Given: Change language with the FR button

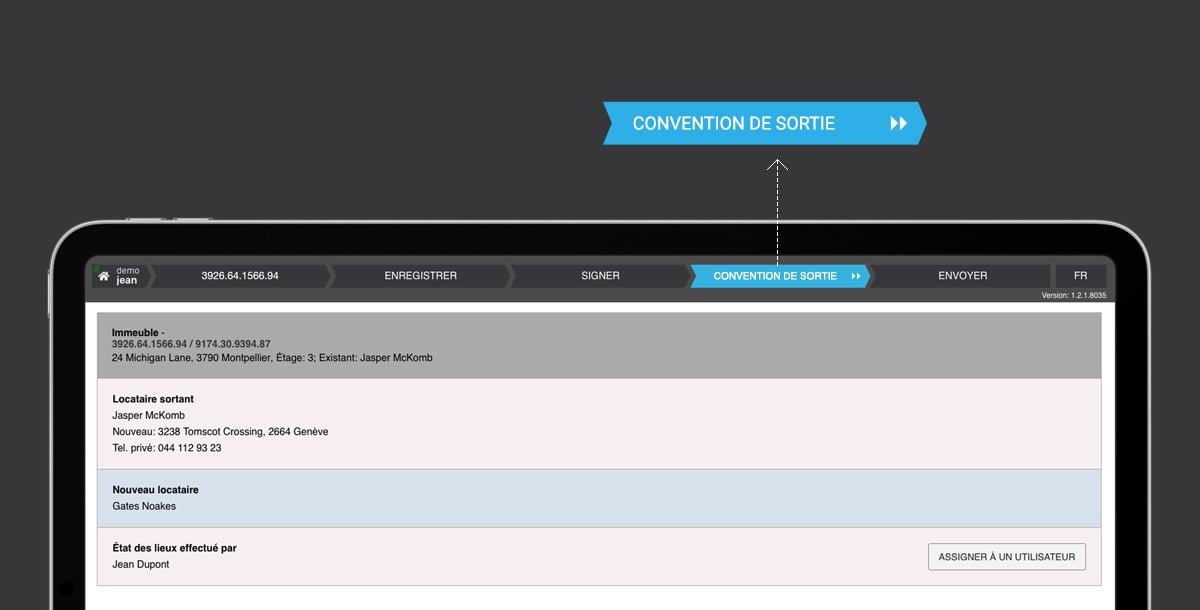Looking at the screenshot, I should click(x=1081, y=276).
